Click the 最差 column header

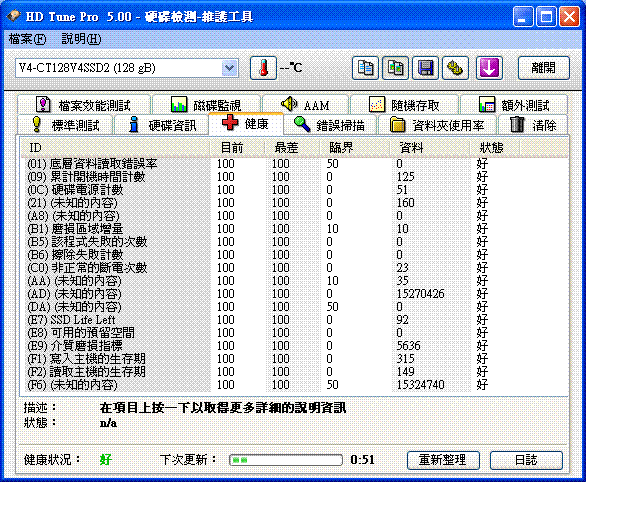tap(292, 147)
